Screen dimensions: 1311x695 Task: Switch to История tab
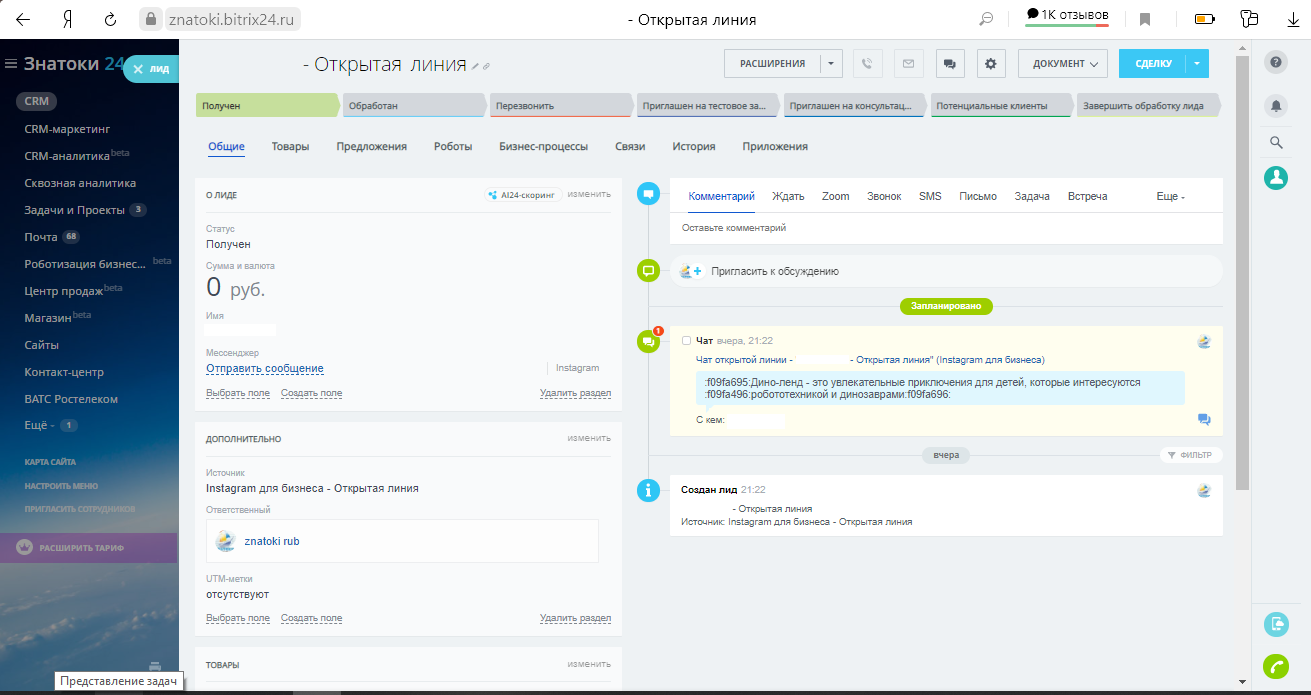[x=694, y=146]
